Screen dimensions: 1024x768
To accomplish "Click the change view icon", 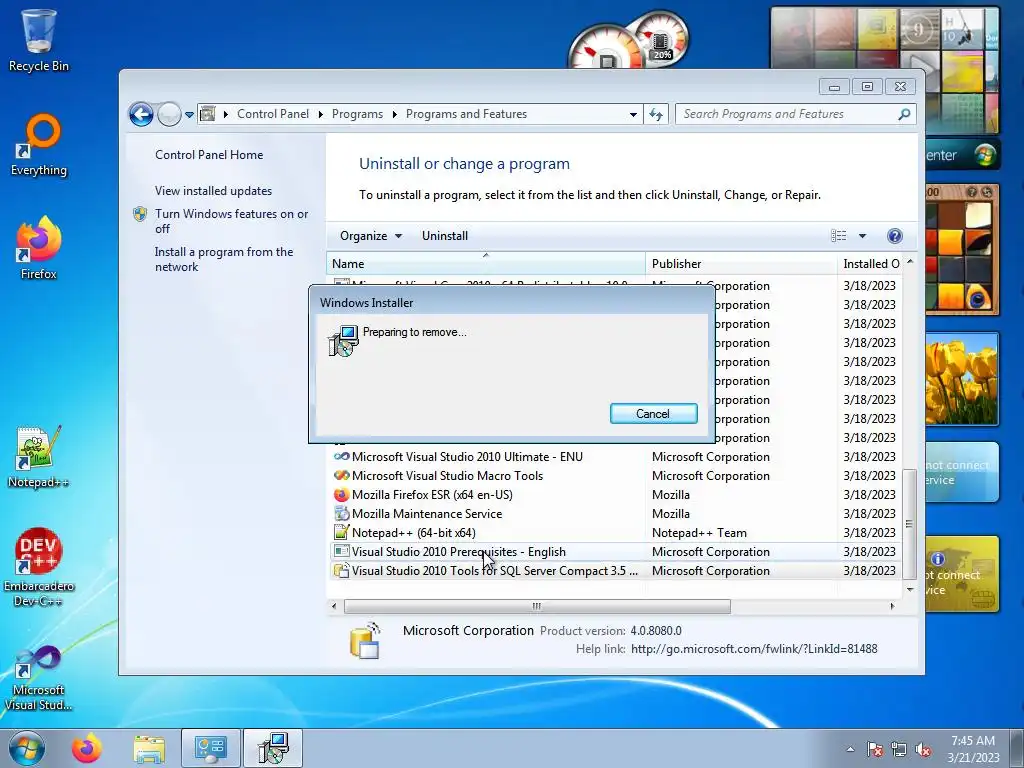I will (x=839, y=236).
